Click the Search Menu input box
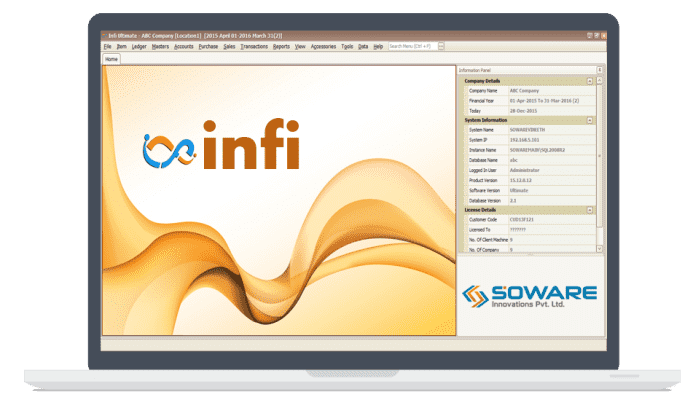This screenshot has width=700, height=400. (x=412, y=46)
